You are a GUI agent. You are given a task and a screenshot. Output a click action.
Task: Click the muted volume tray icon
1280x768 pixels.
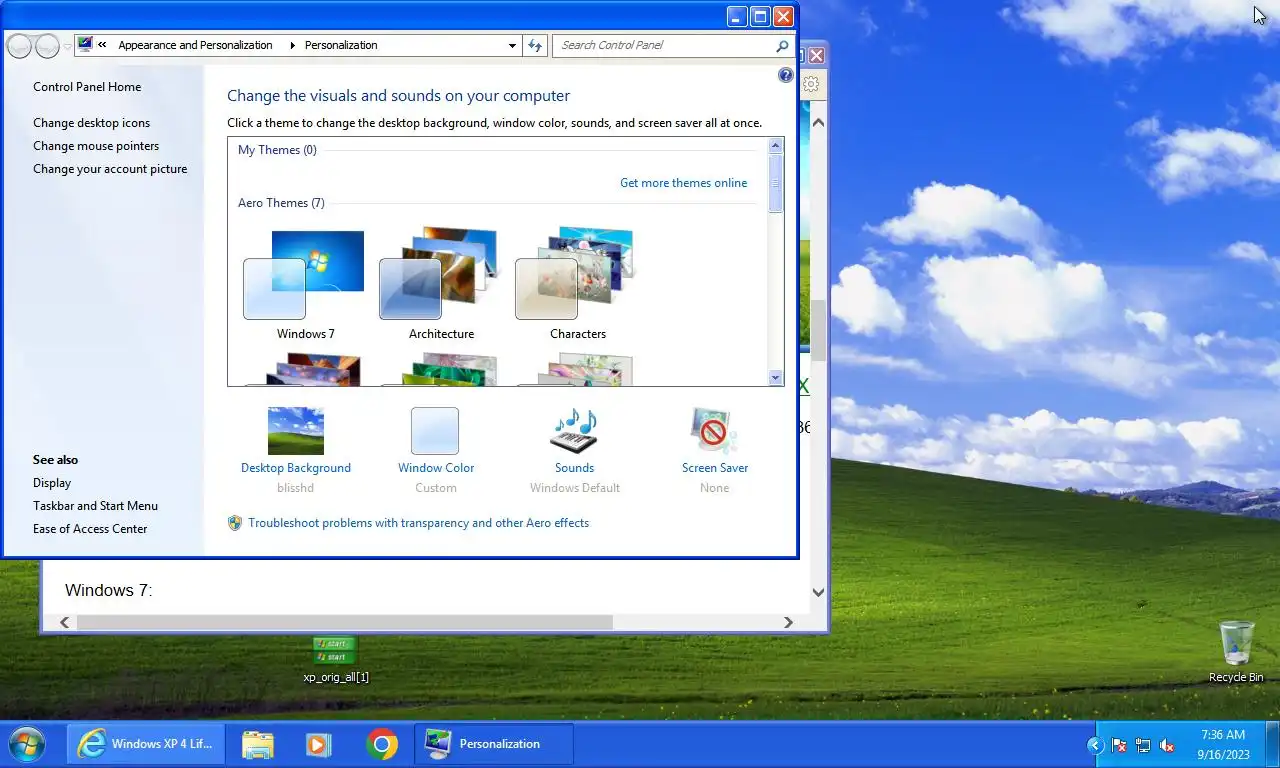pyautogui.click(x=1167, y=745)
